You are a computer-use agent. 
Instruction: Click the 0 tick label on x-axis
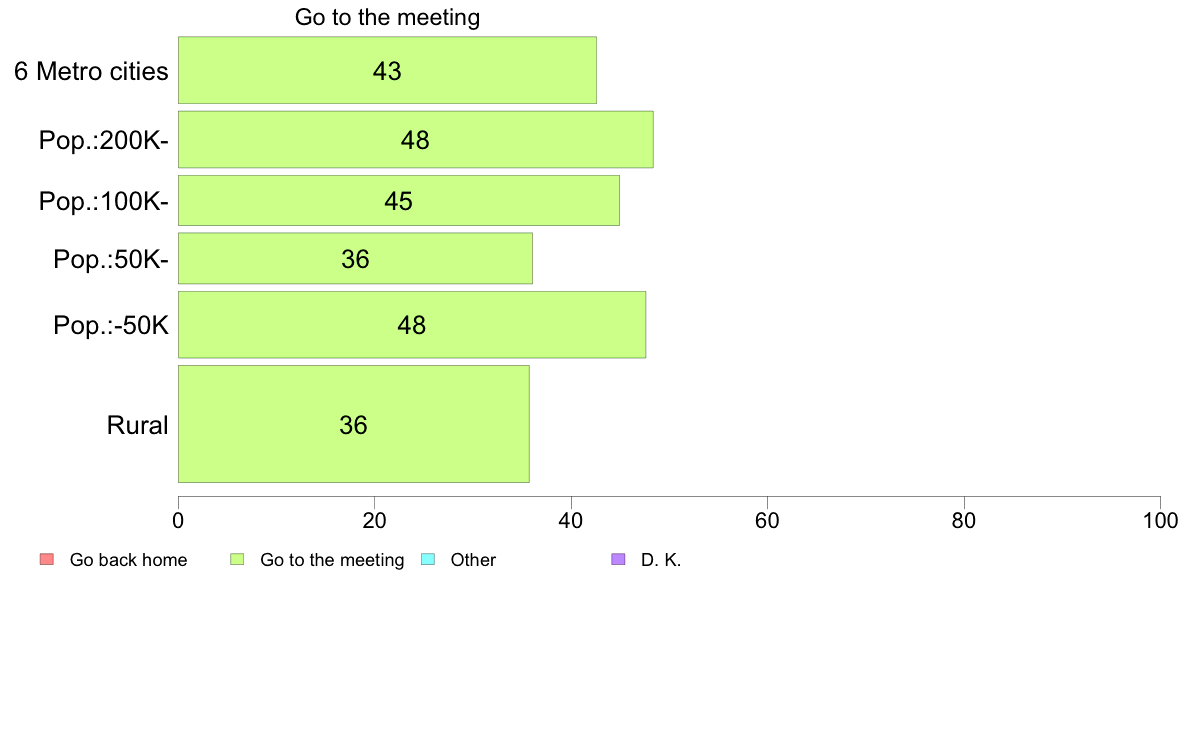pyautogui.click(x=178, y=521)
